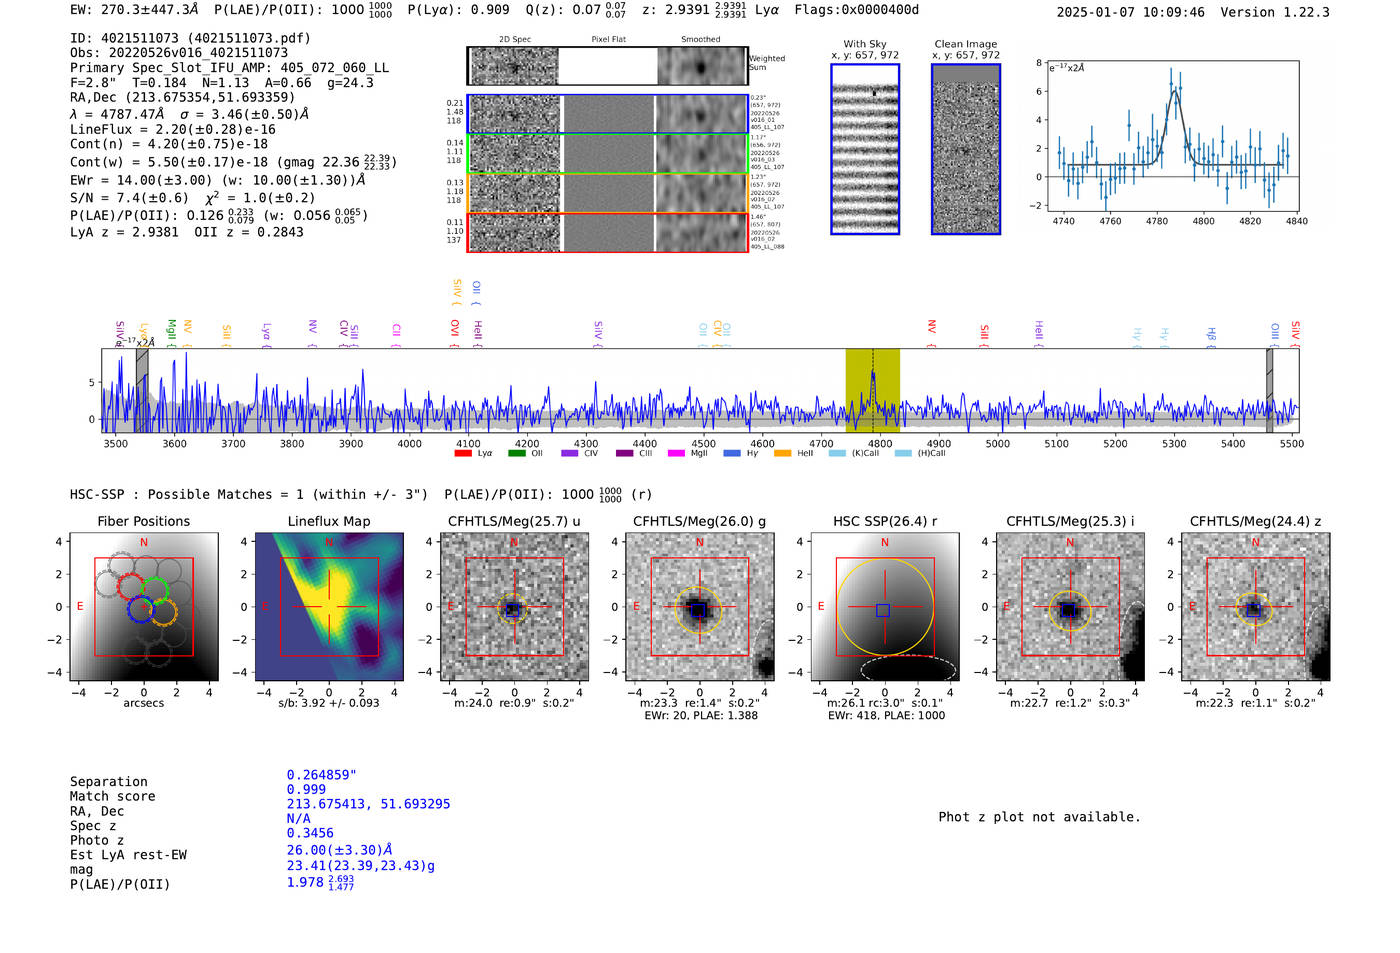The image size is (1400, 953).
Task: Select the CFHTLS/Meg(26.0) g cutout
Action: 700,607
